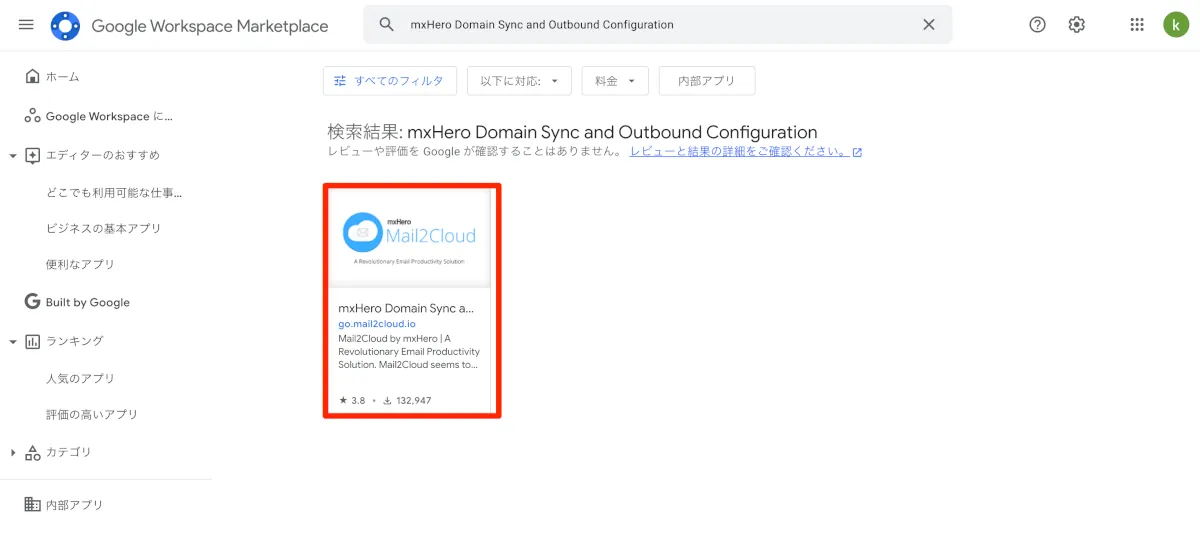Open the Google apps grid
This screenshot has width=1200, height=536.
pyautogui.click(x=1137, y=25)
